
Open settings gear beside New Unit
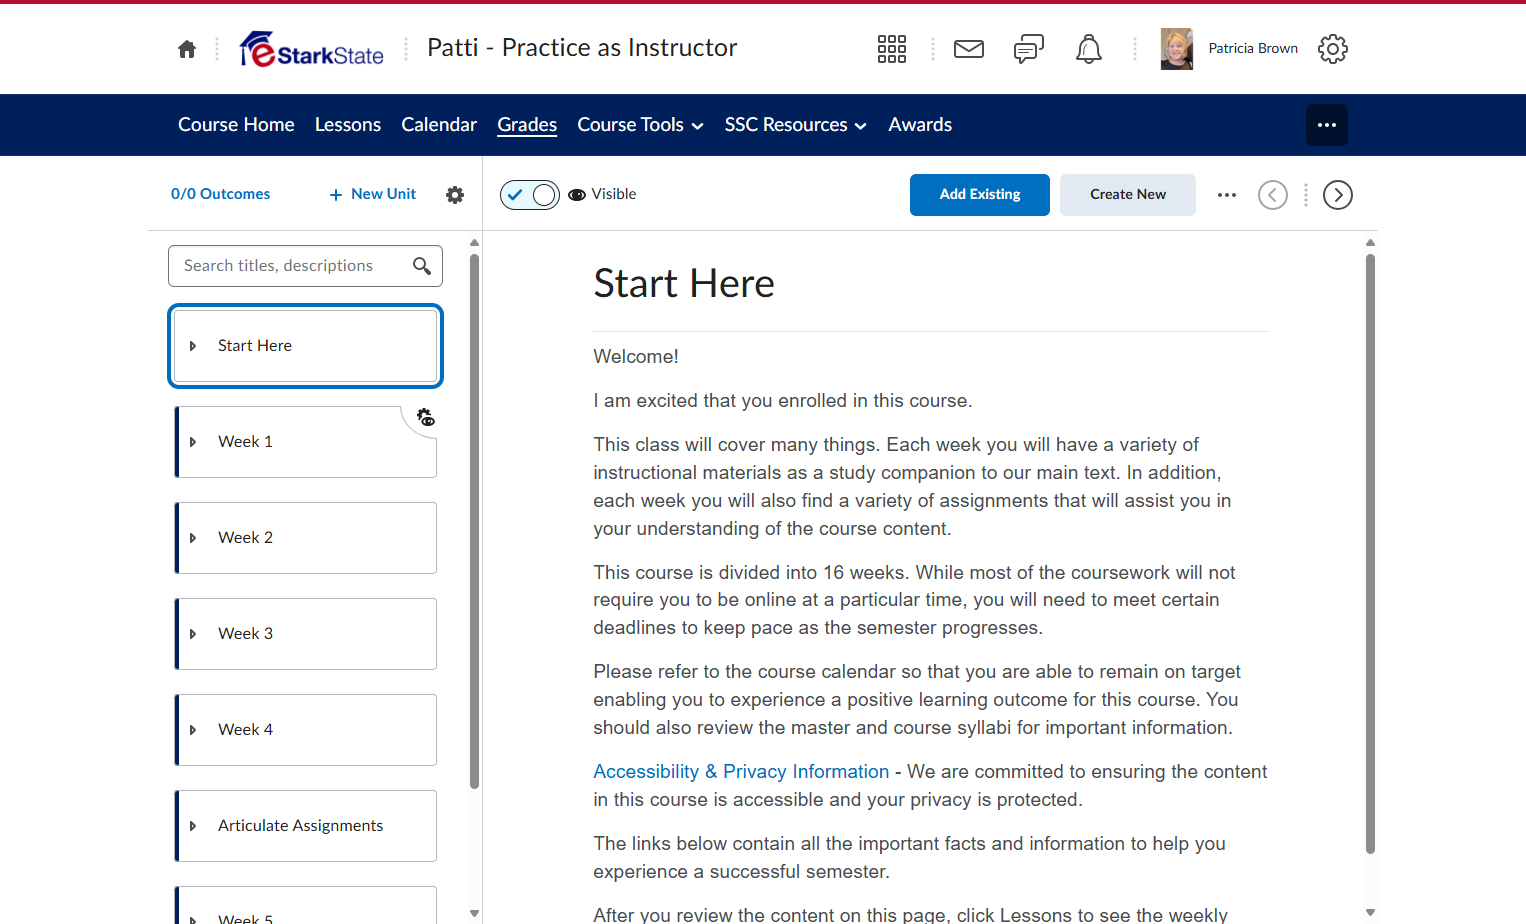455,195
